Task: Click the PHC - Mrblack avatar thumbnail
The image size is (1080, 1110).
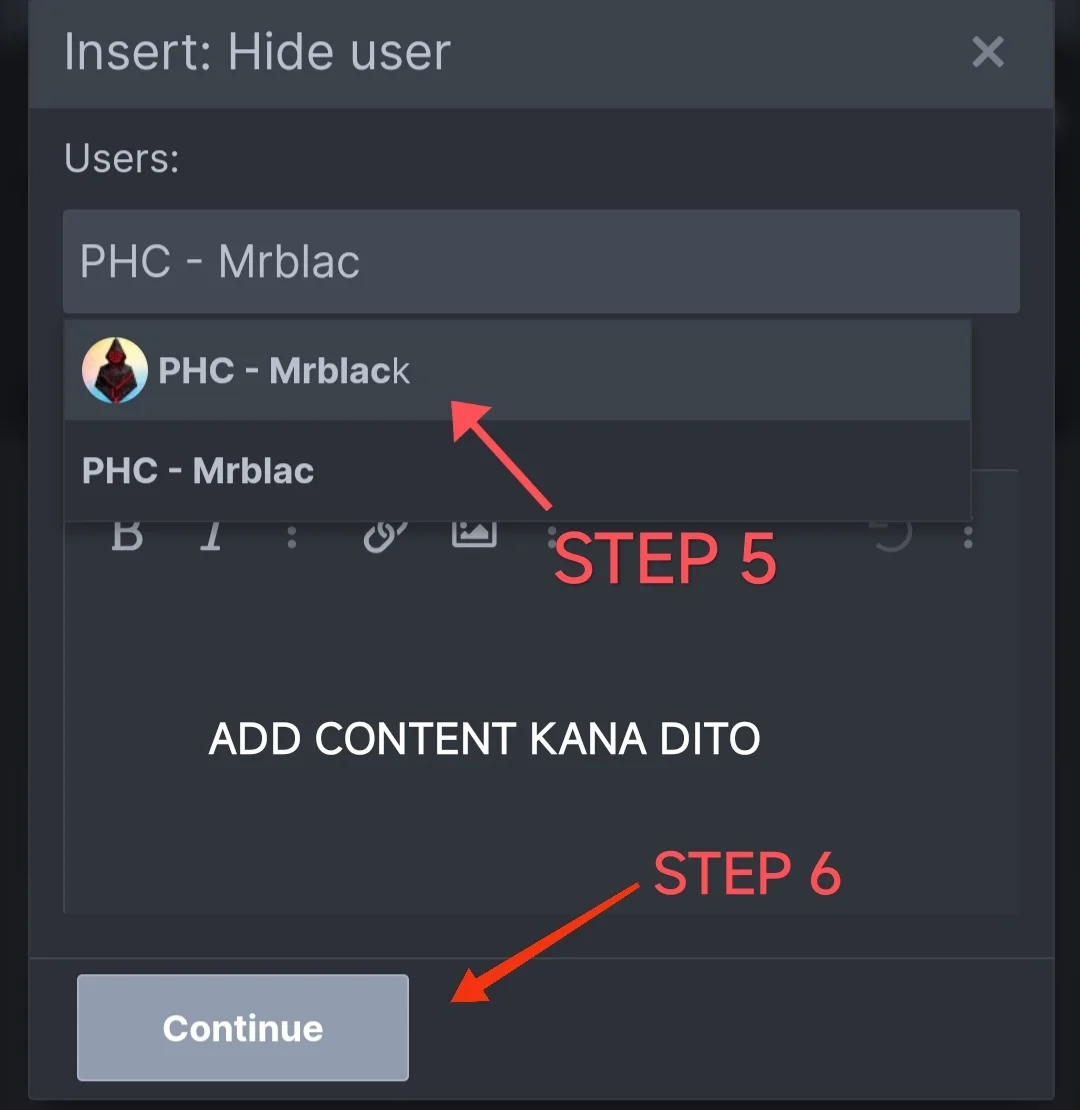Action: [115, 370]
